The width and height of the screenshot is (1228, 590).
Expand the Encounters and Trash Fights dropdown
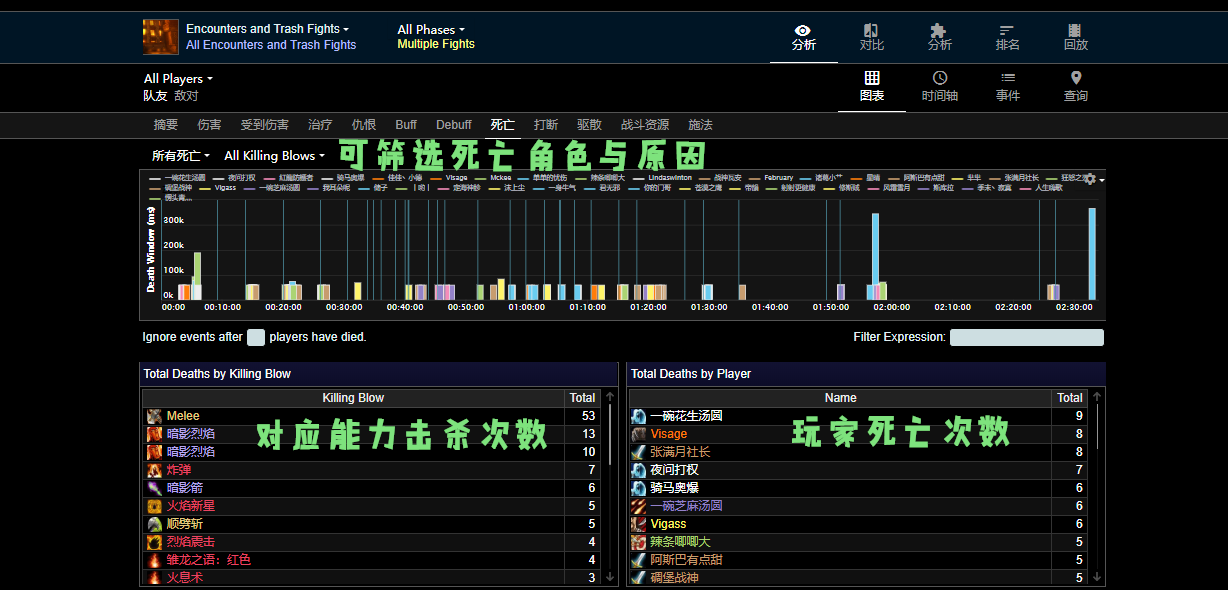[267, 29]
